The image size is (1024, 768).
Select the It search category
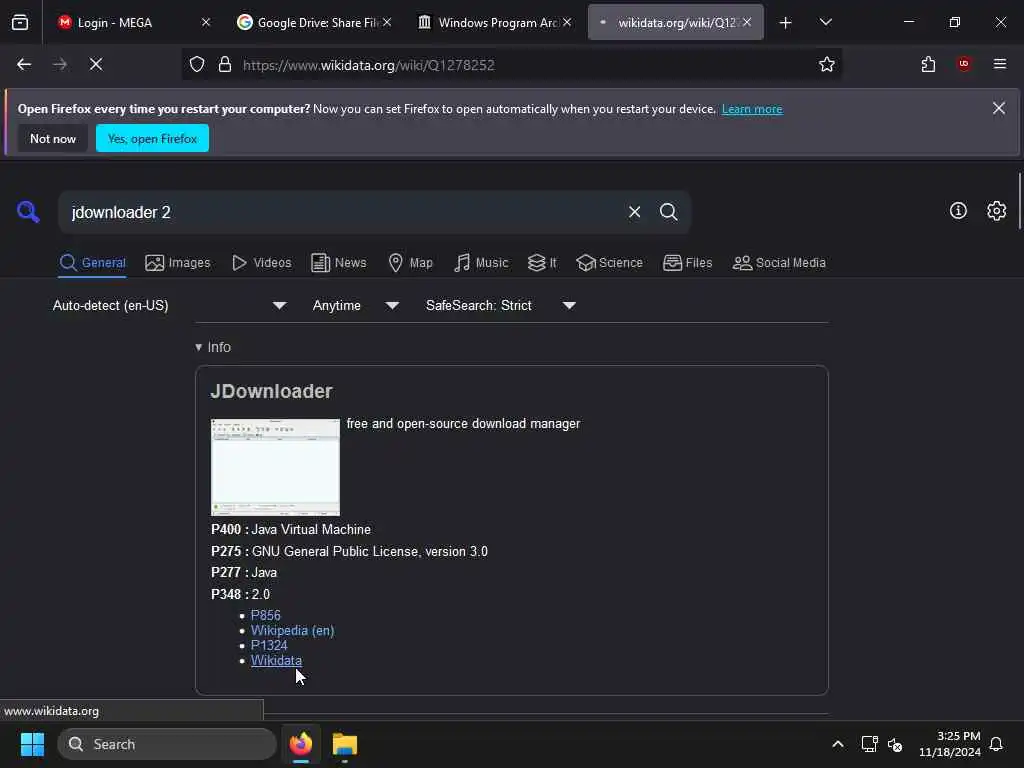click(542, 263)
